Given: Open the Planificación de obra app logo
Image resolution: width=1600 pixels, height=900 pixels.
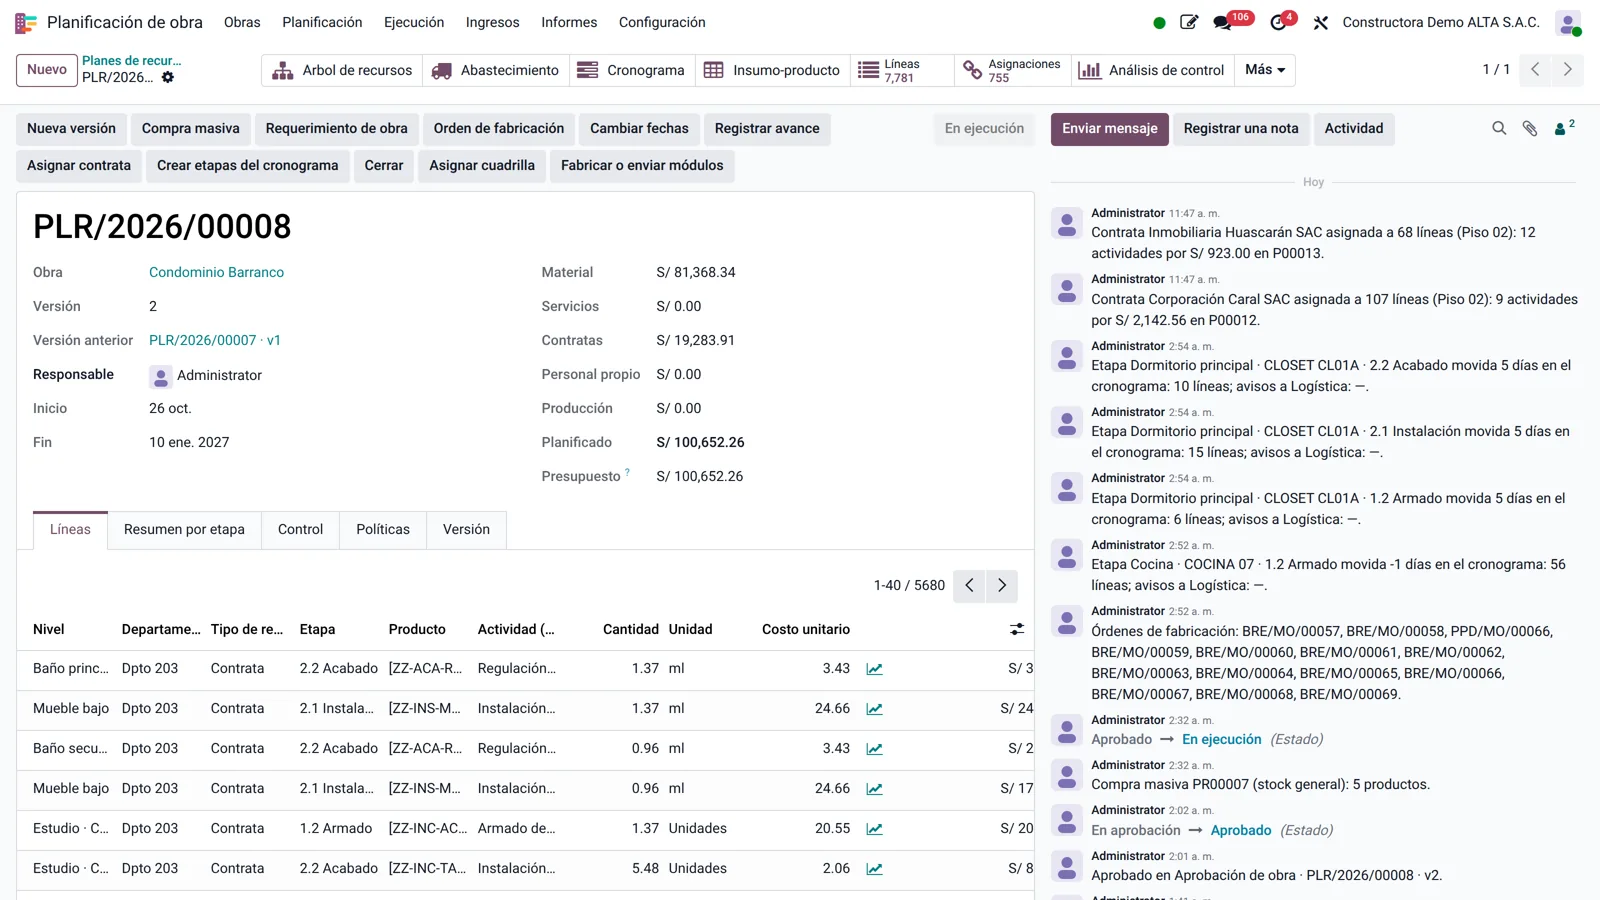Looking at the screenshot, I should (x=26, y=22).
